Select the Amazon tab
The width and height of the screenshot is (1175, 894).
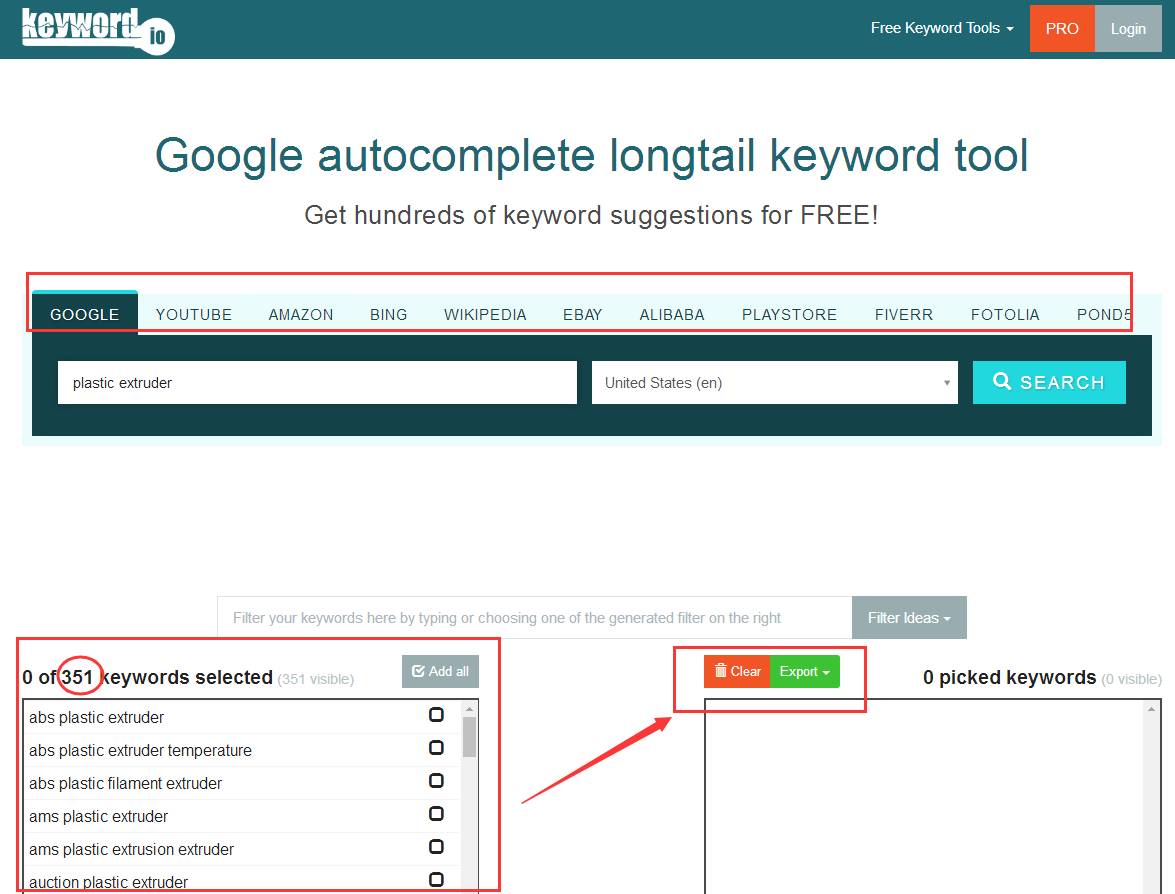[301, 314]
